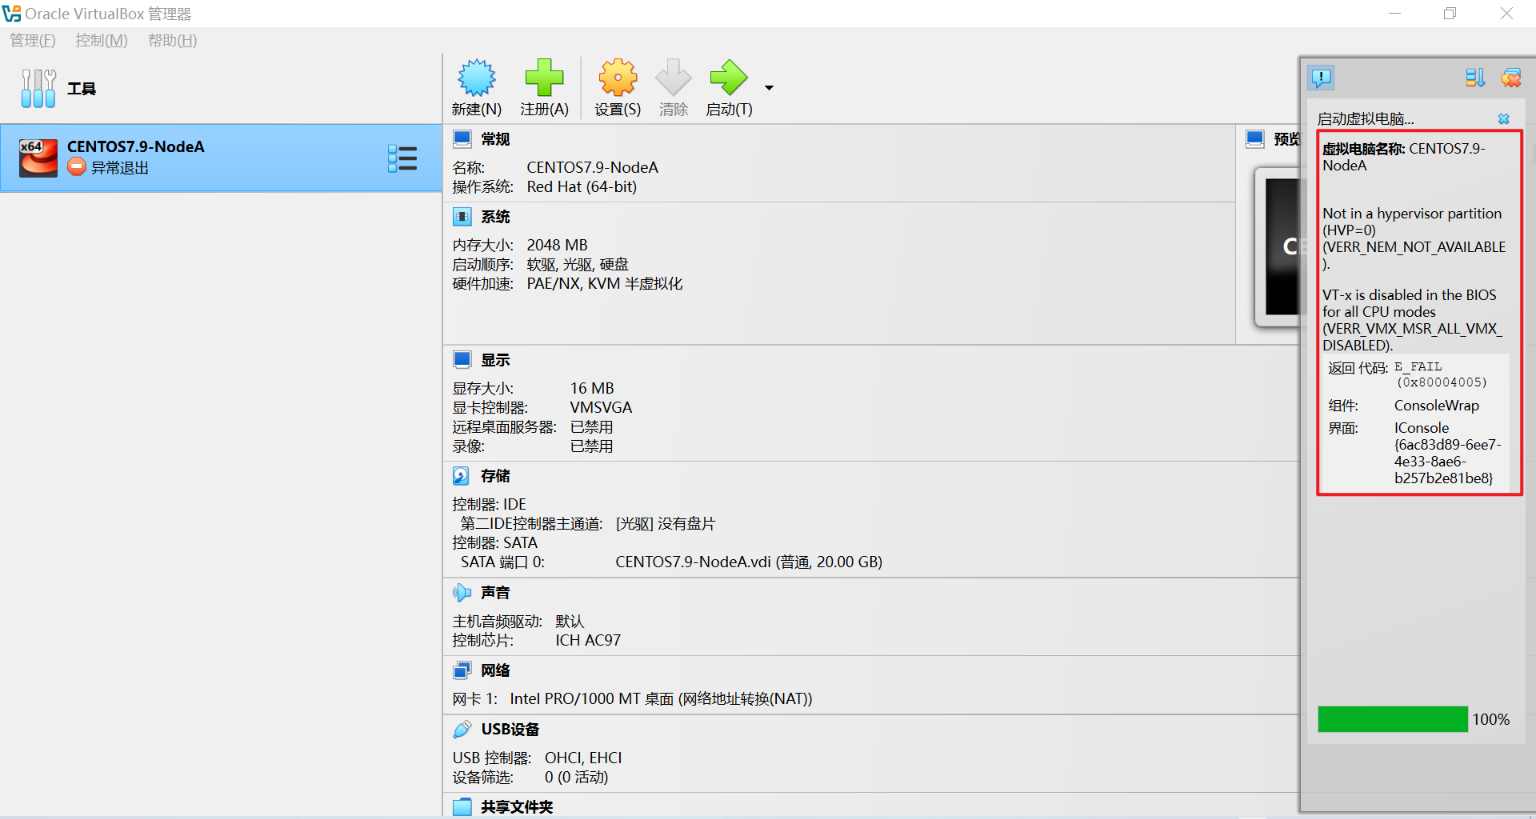The height and width of the screenshot is (819, 1536).
Task: Click the Intel PRO/1000 MT network adapter
Action: tap(661, 699)
